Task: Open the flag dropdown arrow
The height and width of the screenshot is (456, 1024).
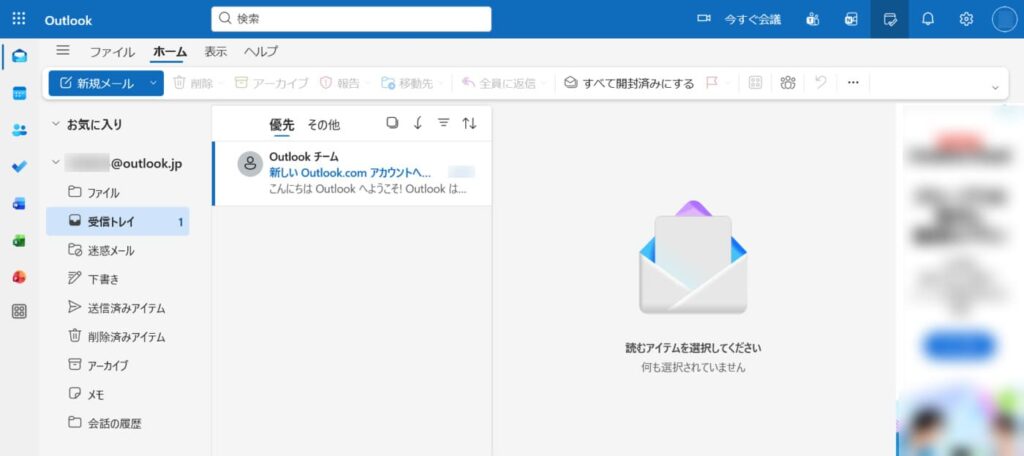Action: point(728,84)
